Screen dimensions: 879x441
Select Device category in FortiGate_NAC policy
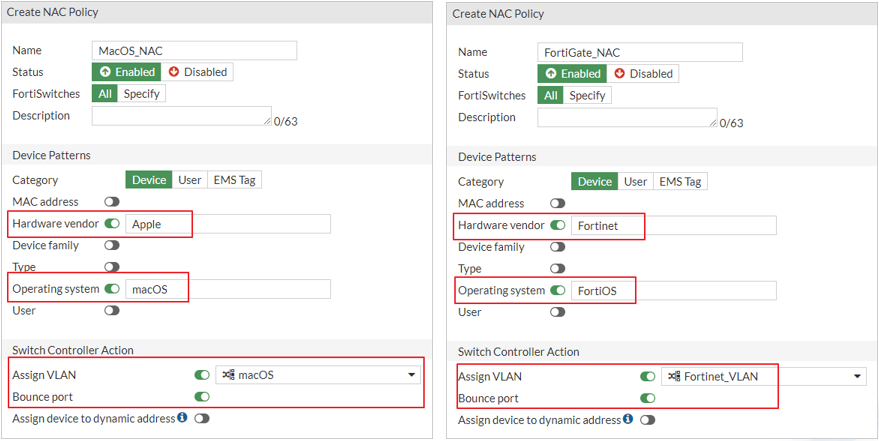click(x=595, y=182)
